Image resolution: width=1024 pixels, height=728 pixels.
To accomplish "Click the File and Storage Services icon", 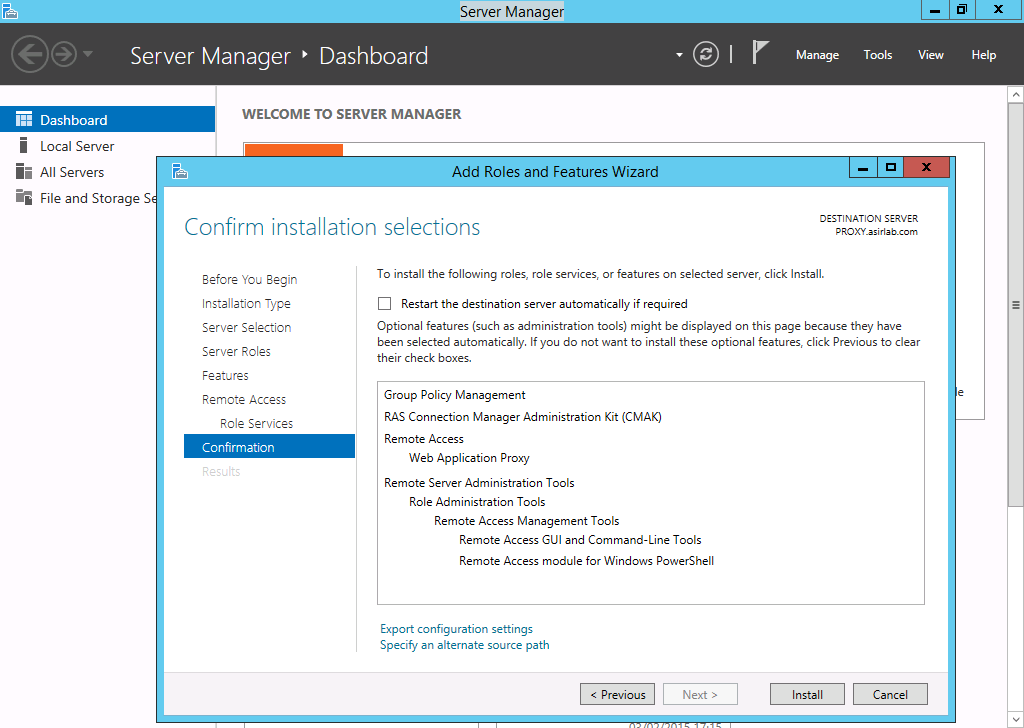I will [x=24, y=197].
